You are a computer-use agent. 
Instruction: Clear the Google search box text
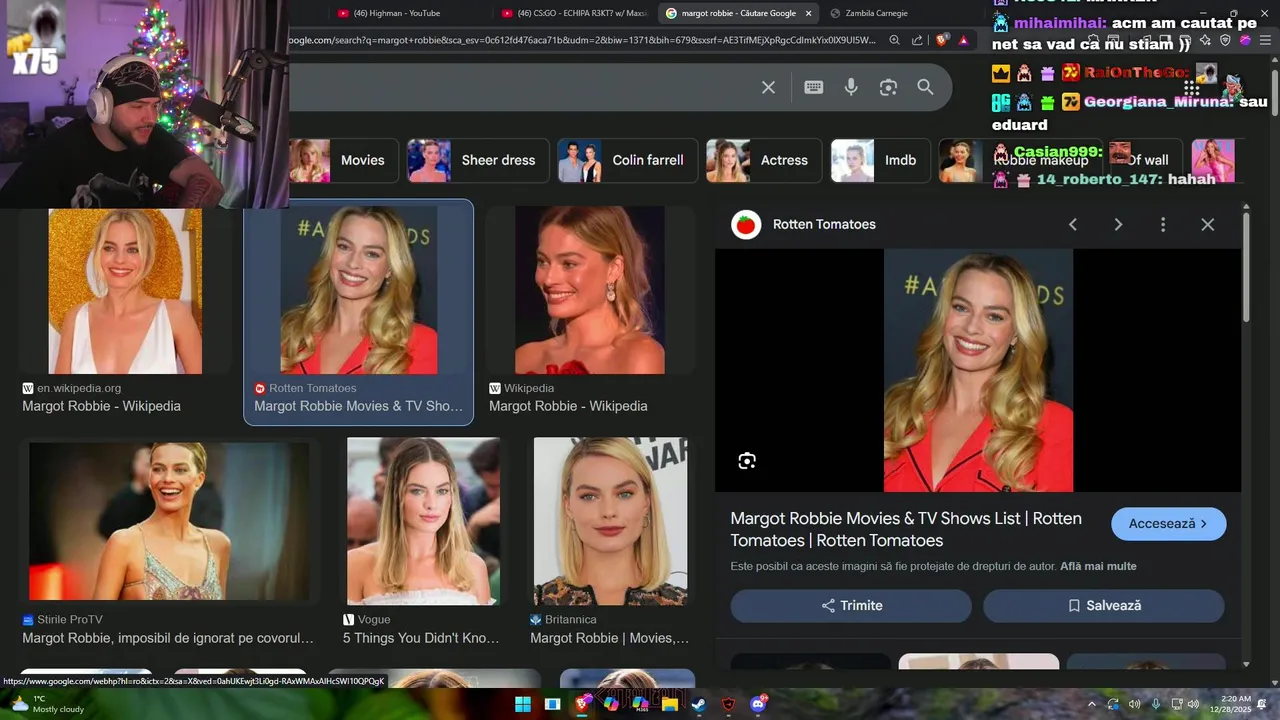(768, 87)
